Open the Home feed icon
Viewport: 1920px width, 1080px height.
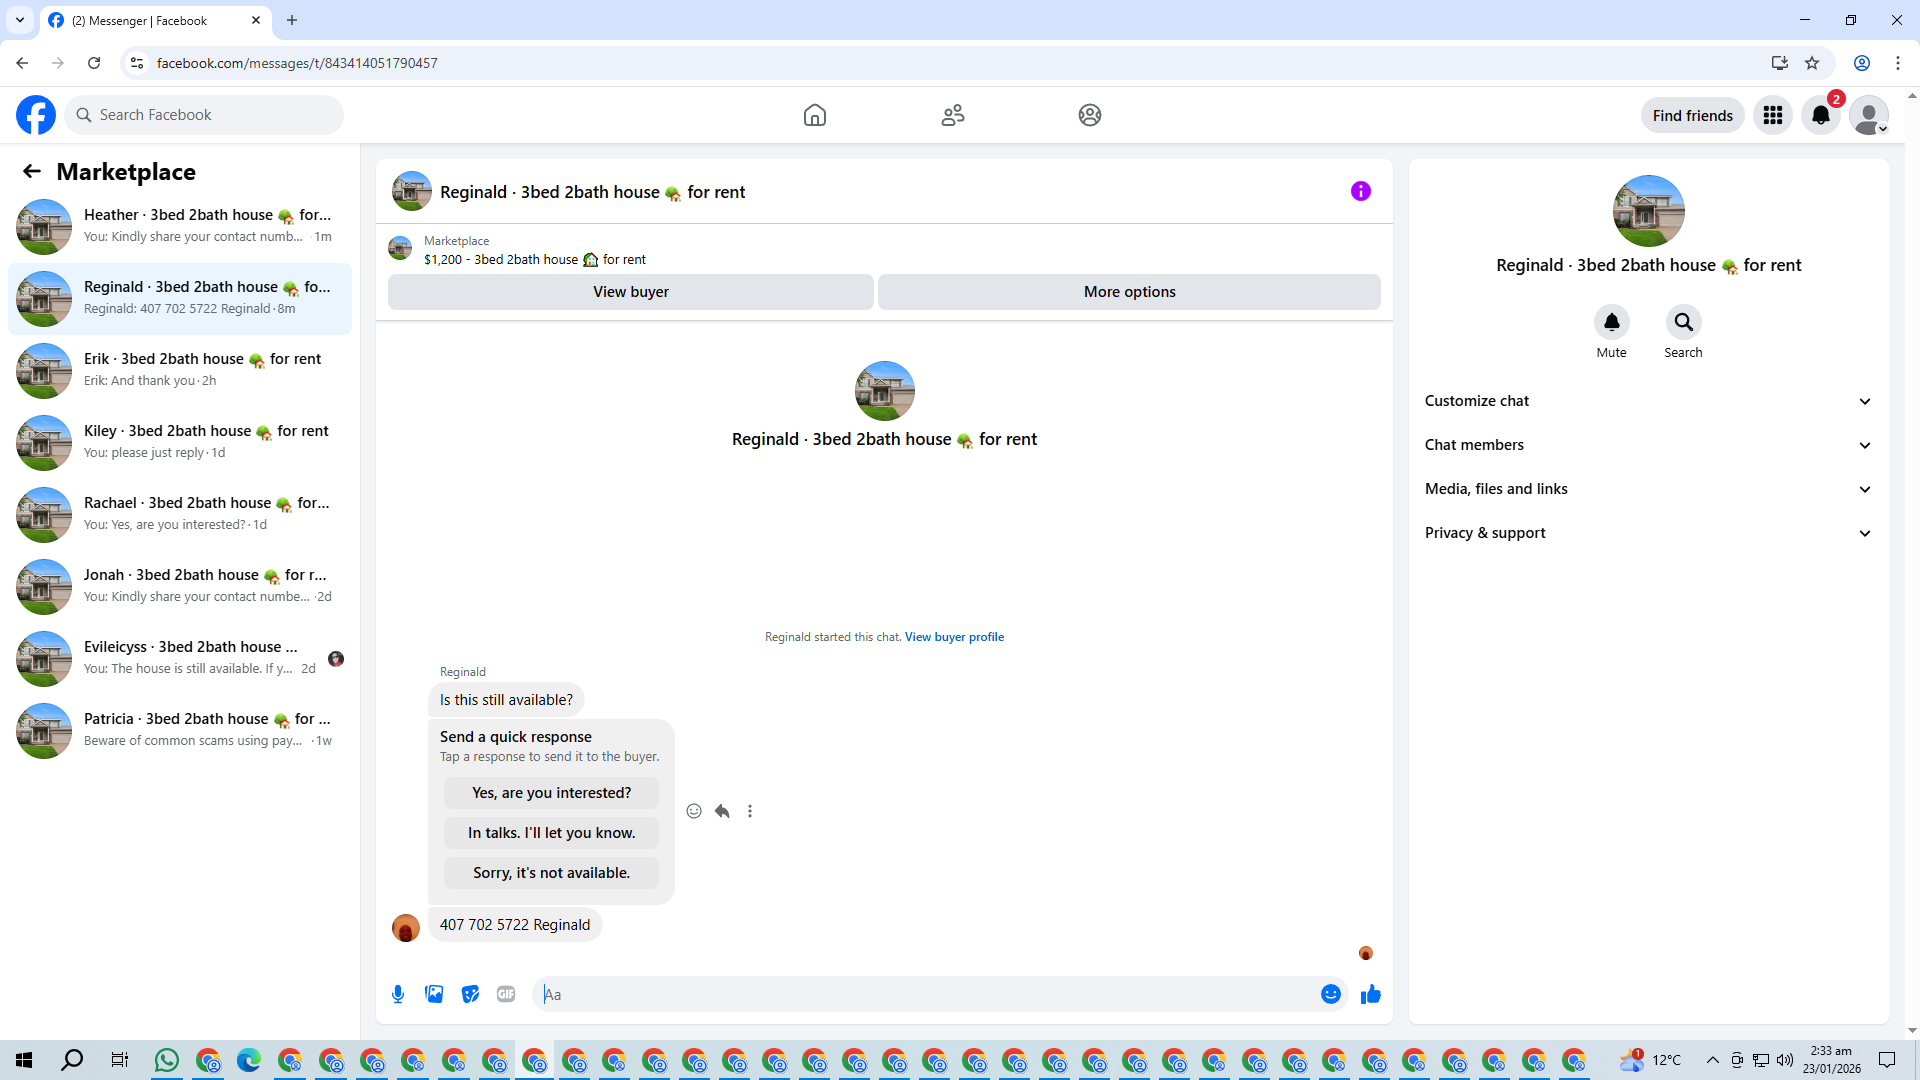pos(815,115)
